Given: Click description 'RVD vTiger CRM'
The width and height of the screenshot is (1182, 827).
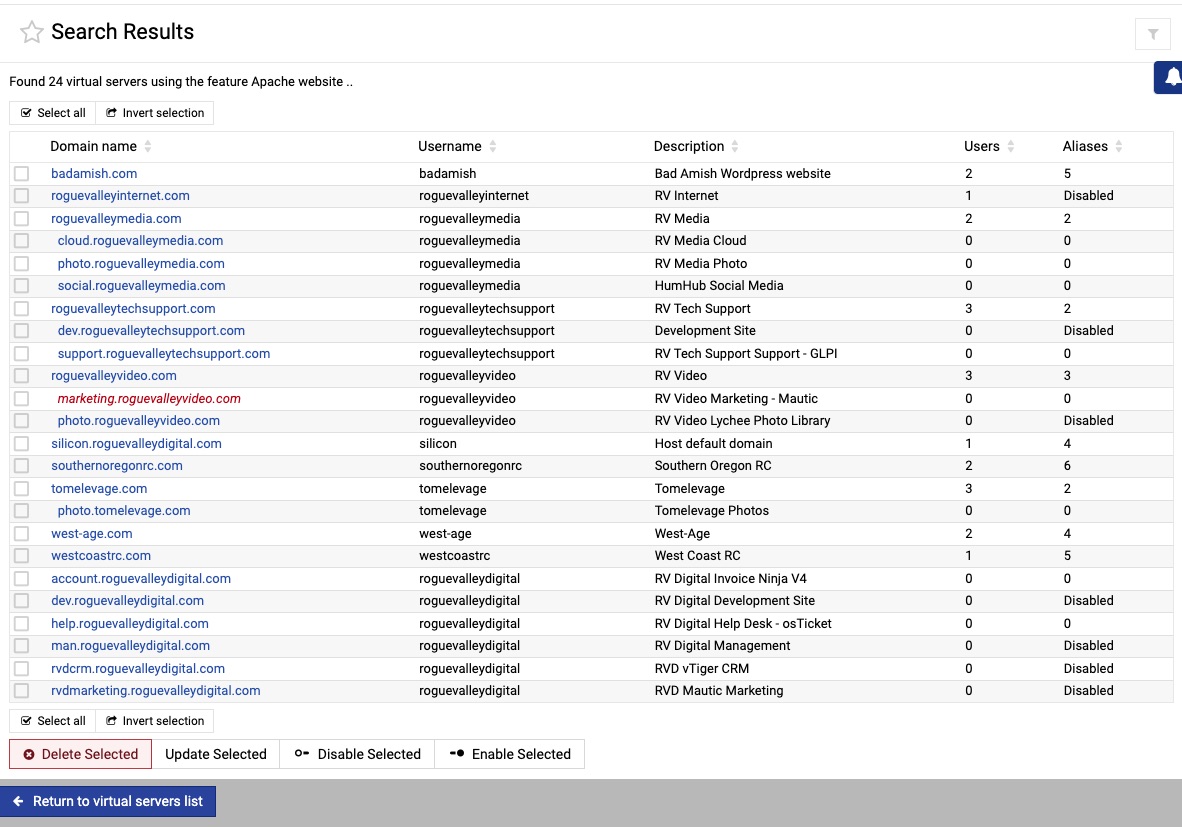Looking at the screenshot, I should click(702, 669).
